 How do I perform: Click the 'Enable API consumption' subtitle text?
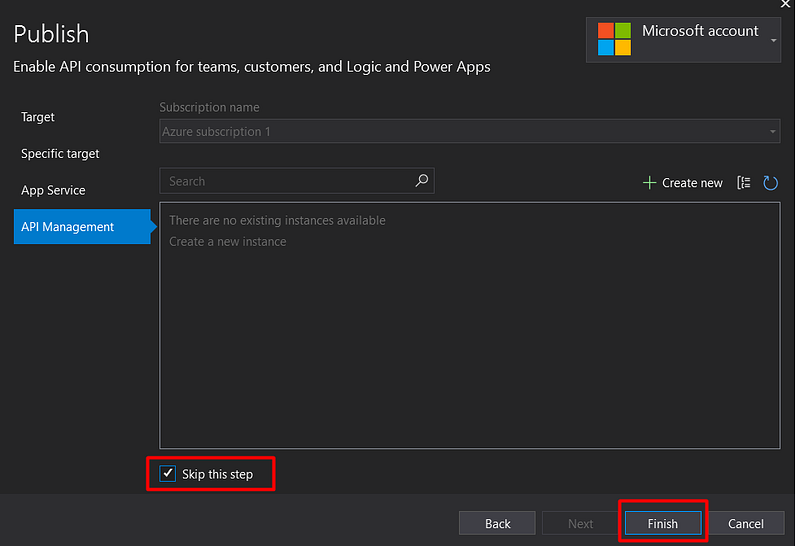point(252,67)
